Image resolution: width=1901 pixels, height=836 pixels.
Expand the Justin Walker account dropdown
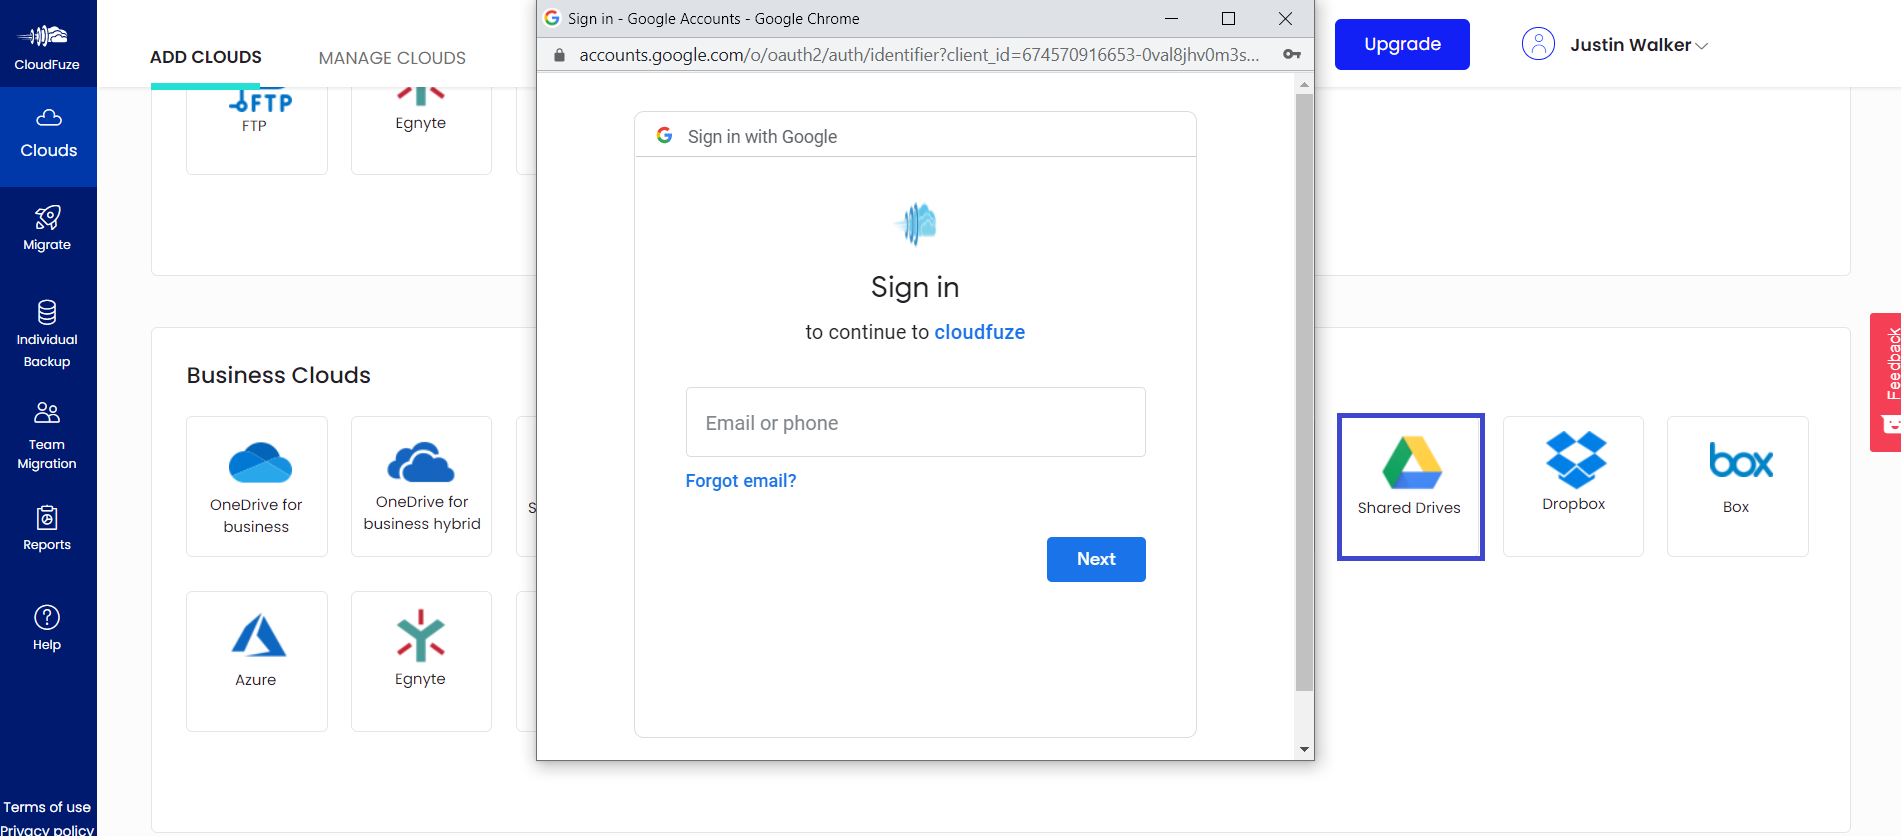point(1638,45)
